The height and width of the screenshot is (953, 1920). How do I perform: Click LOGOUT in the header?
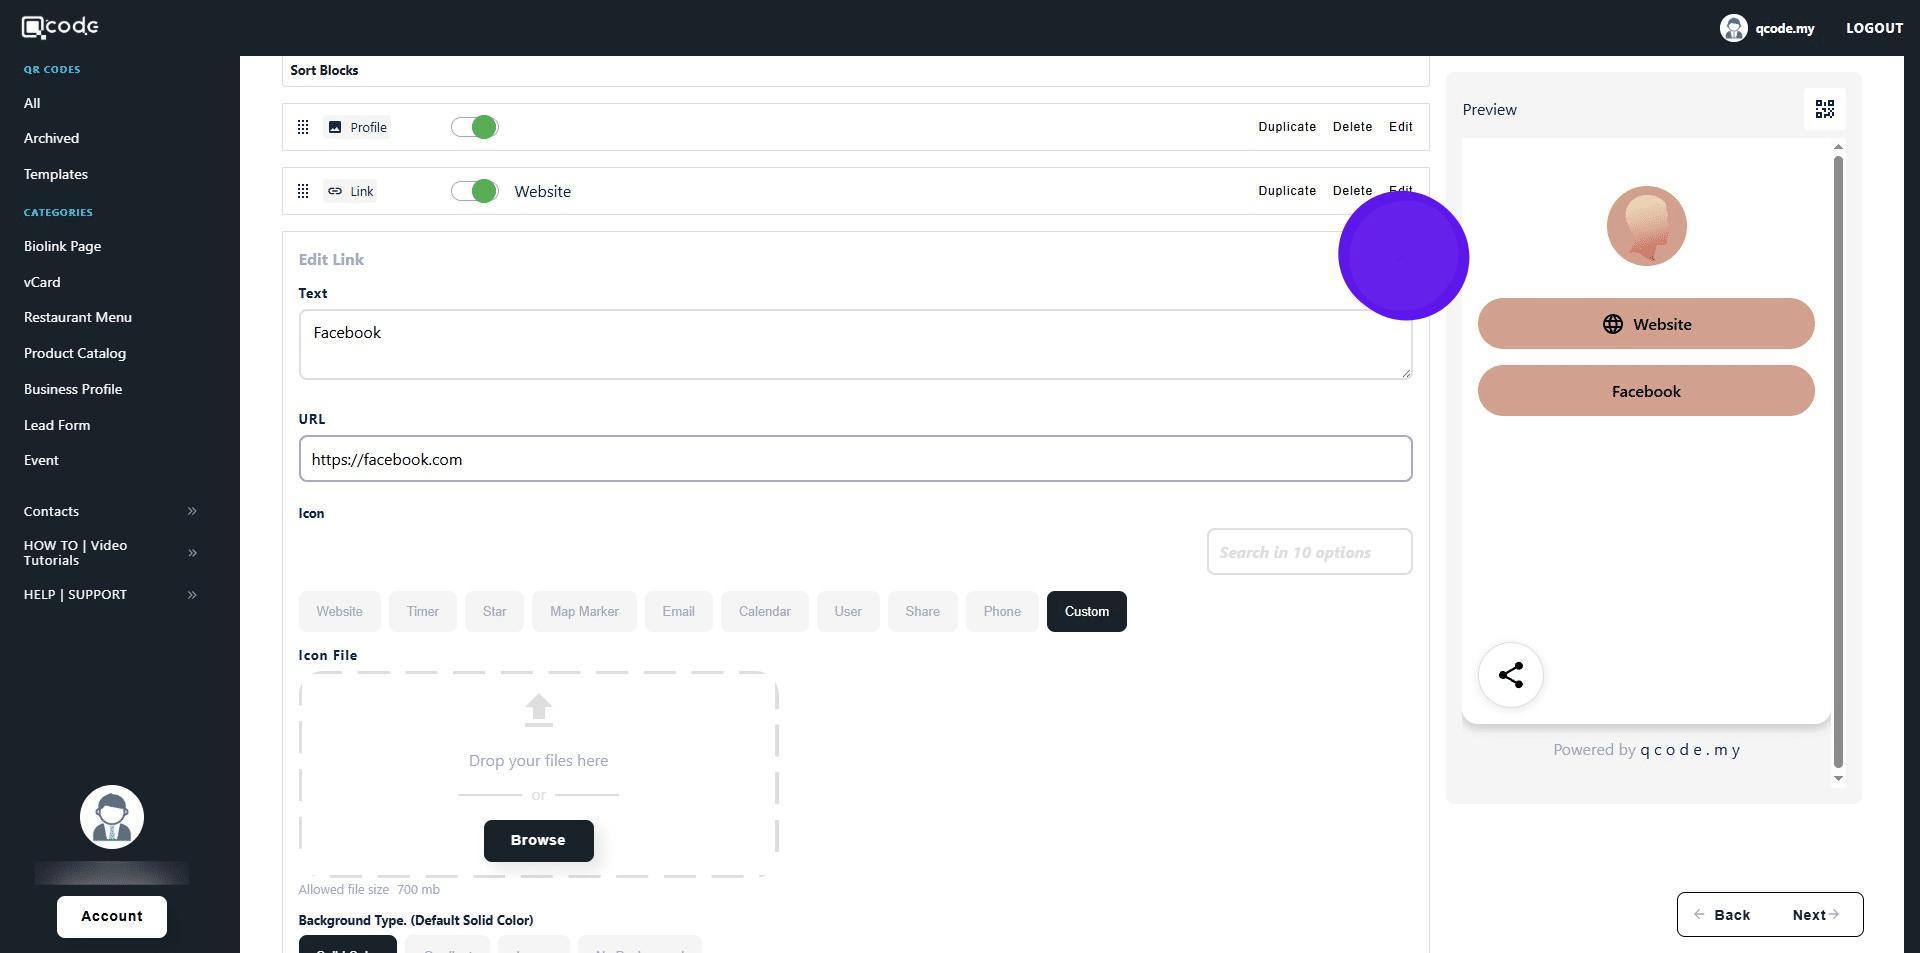(1874, 28)
